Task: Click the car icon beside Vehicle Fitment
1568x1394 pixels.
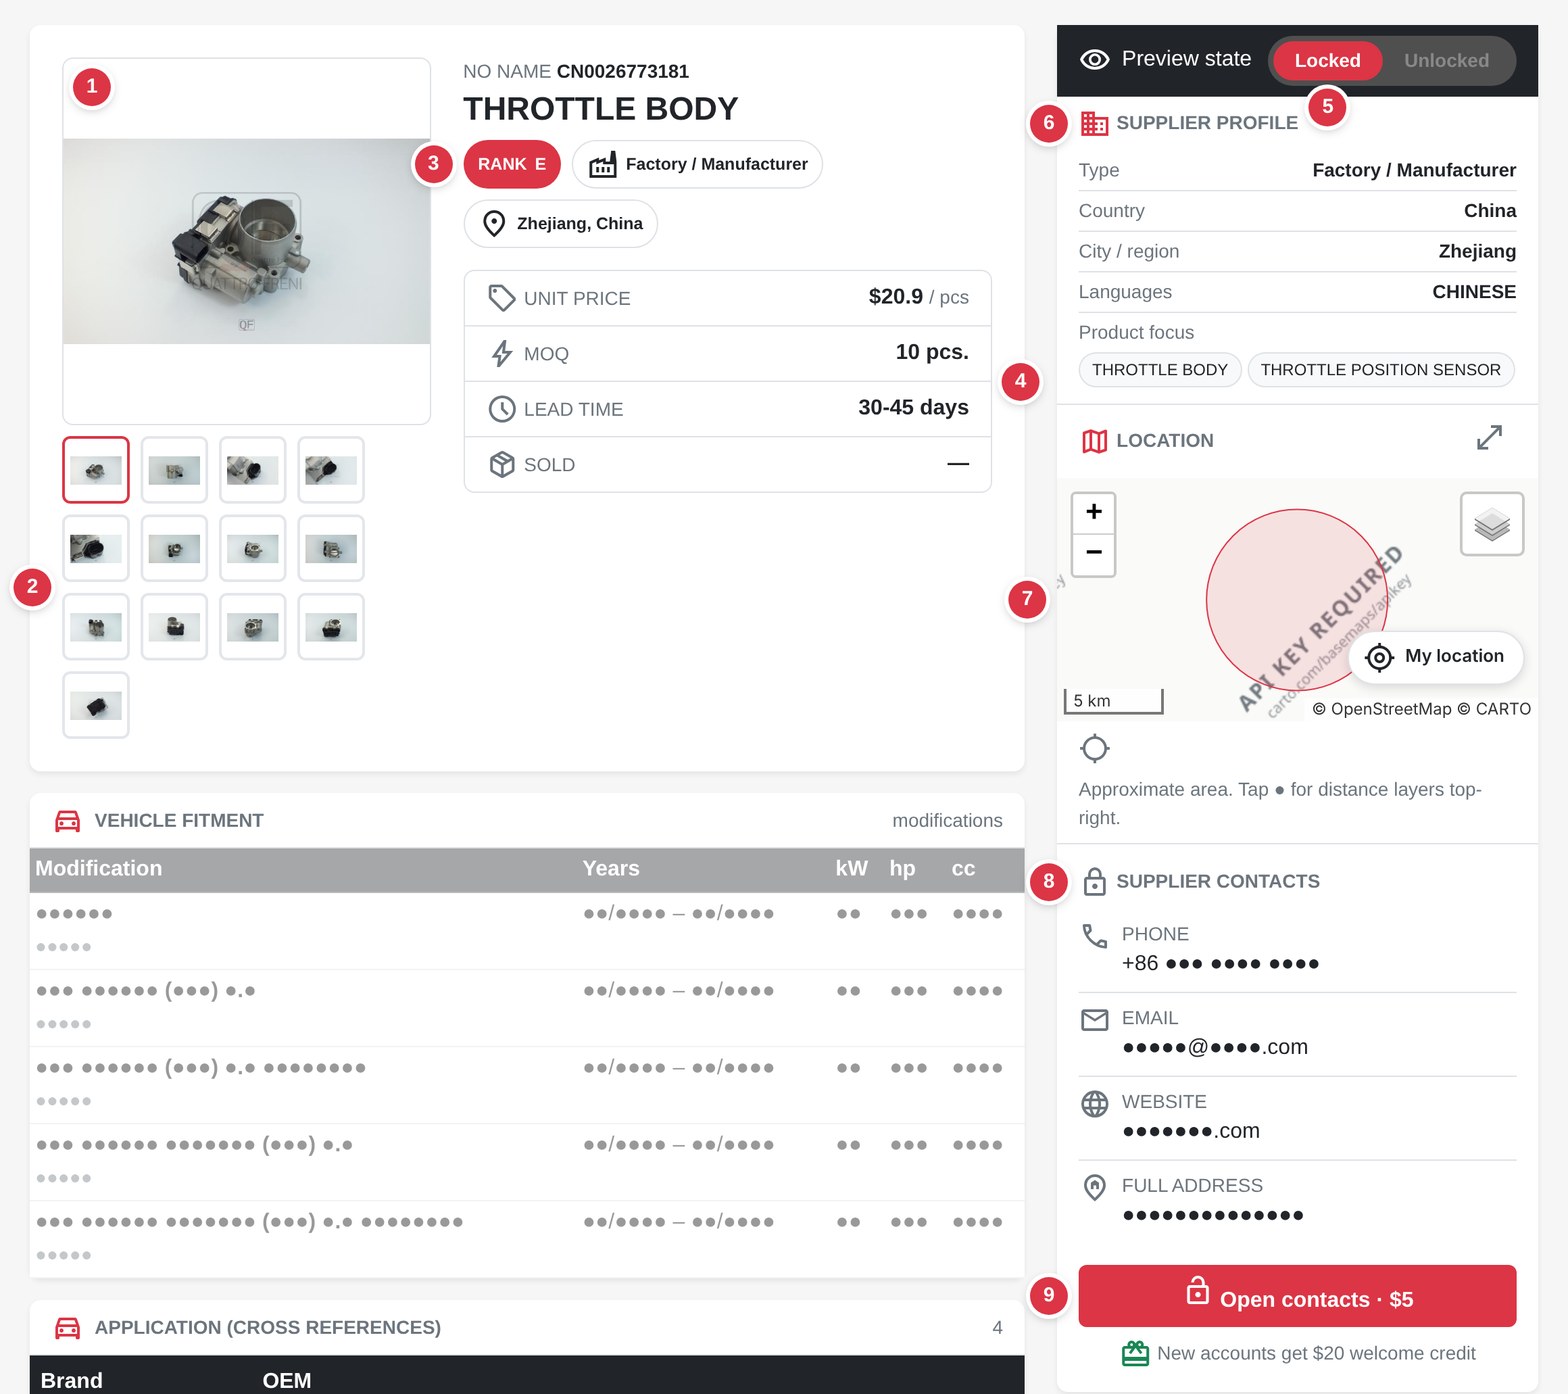Action: coord(67,821)
